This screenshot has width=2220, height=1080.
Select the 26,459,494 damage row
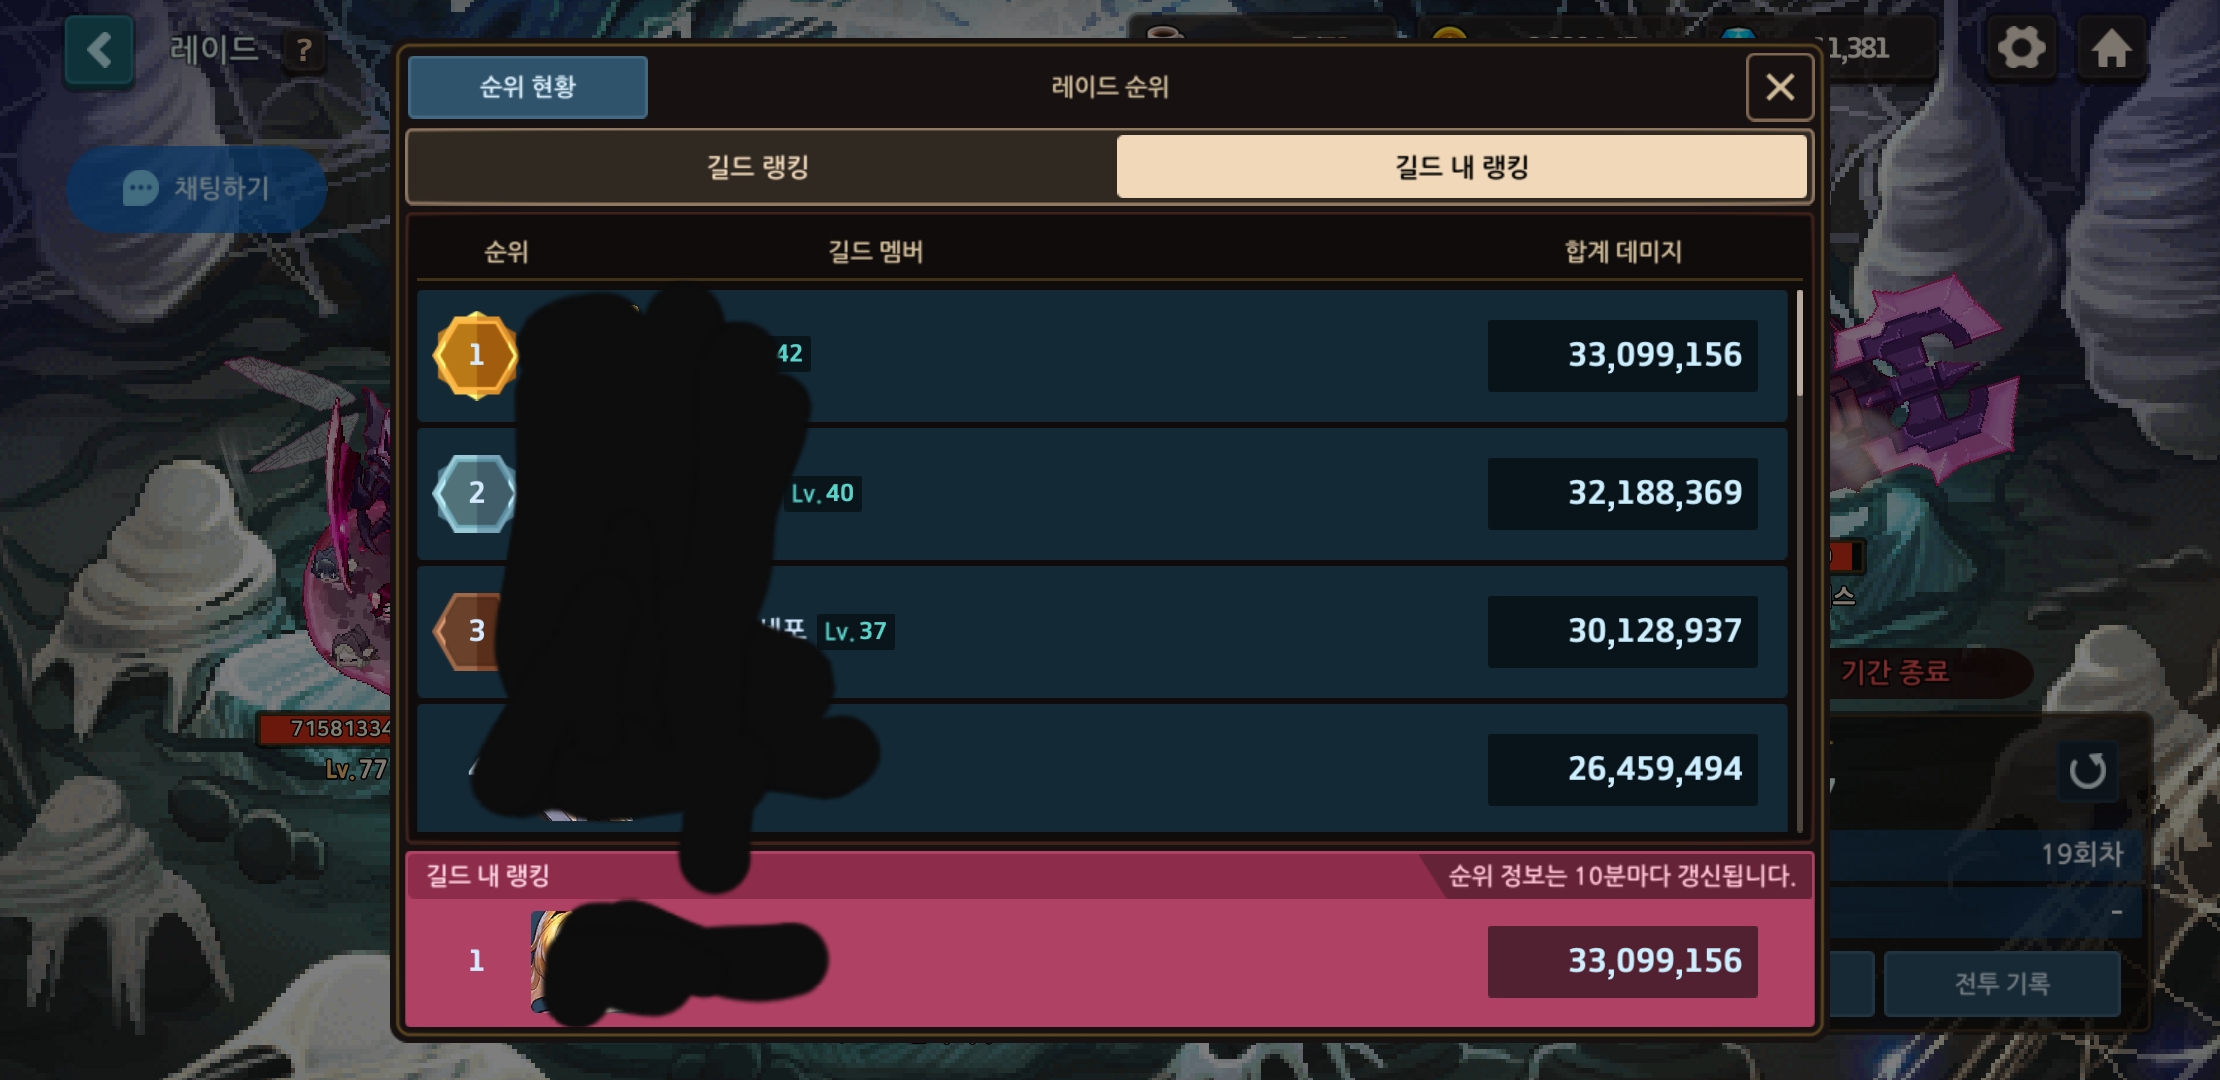click(1102, 768)
